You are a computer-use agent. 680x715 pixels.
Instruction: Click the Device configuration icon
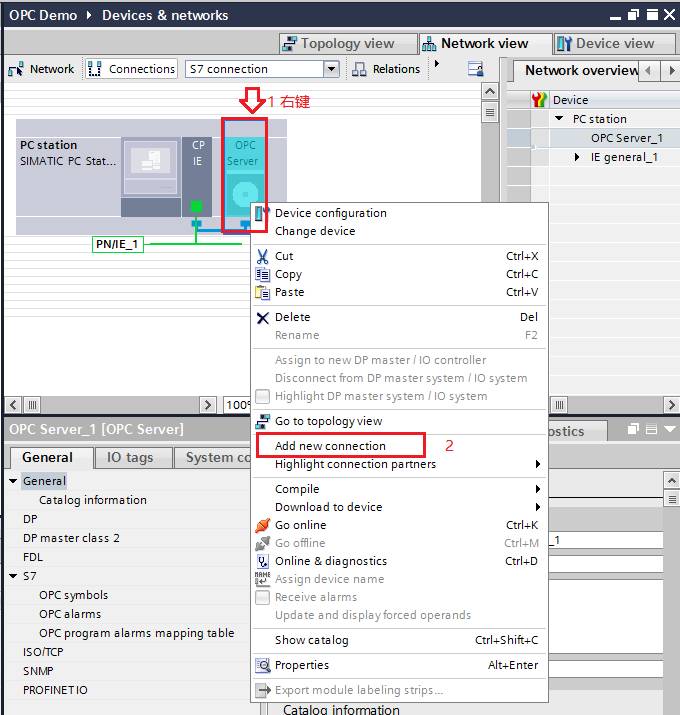pyautogui.click(x=261, y=213)
